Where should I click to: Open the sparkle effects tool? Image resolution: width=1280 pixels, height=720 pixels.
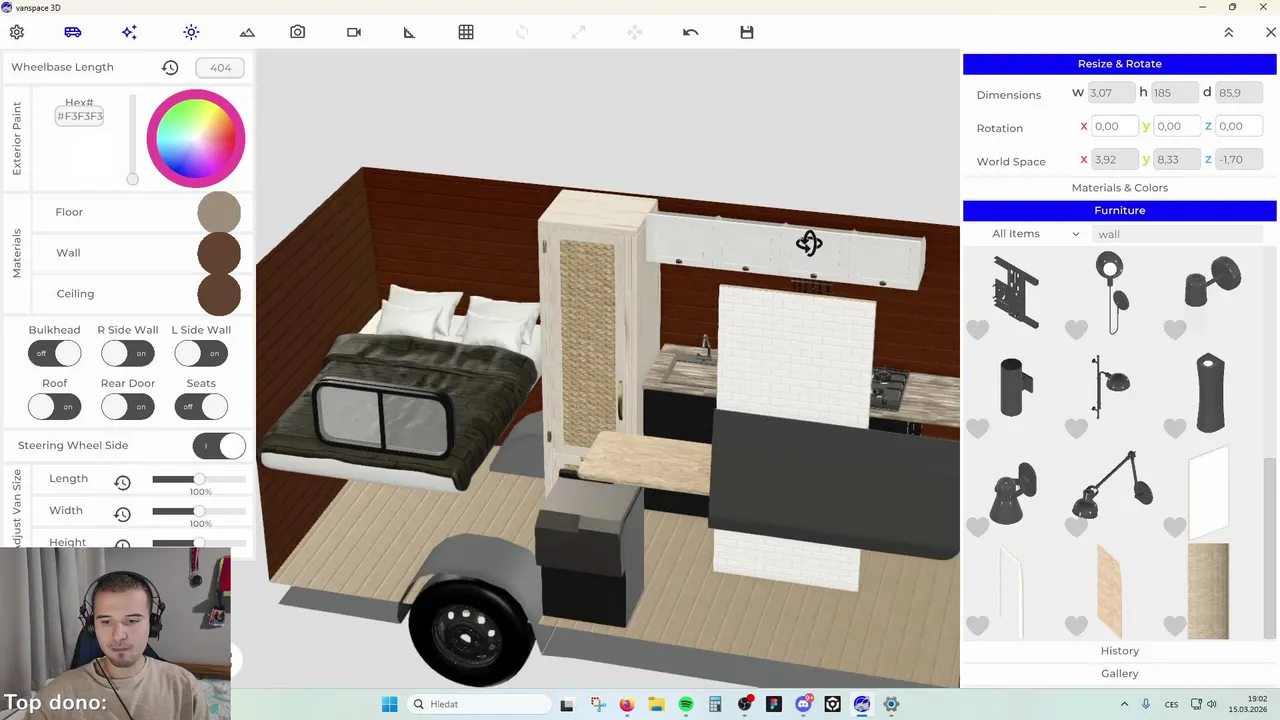tap(129, 32)
